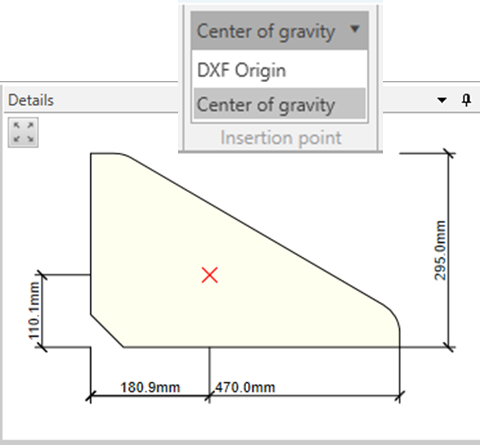480x445 pixels.
Task: Select the 295.0mm height dimension label
Action: tap(440, 250)
